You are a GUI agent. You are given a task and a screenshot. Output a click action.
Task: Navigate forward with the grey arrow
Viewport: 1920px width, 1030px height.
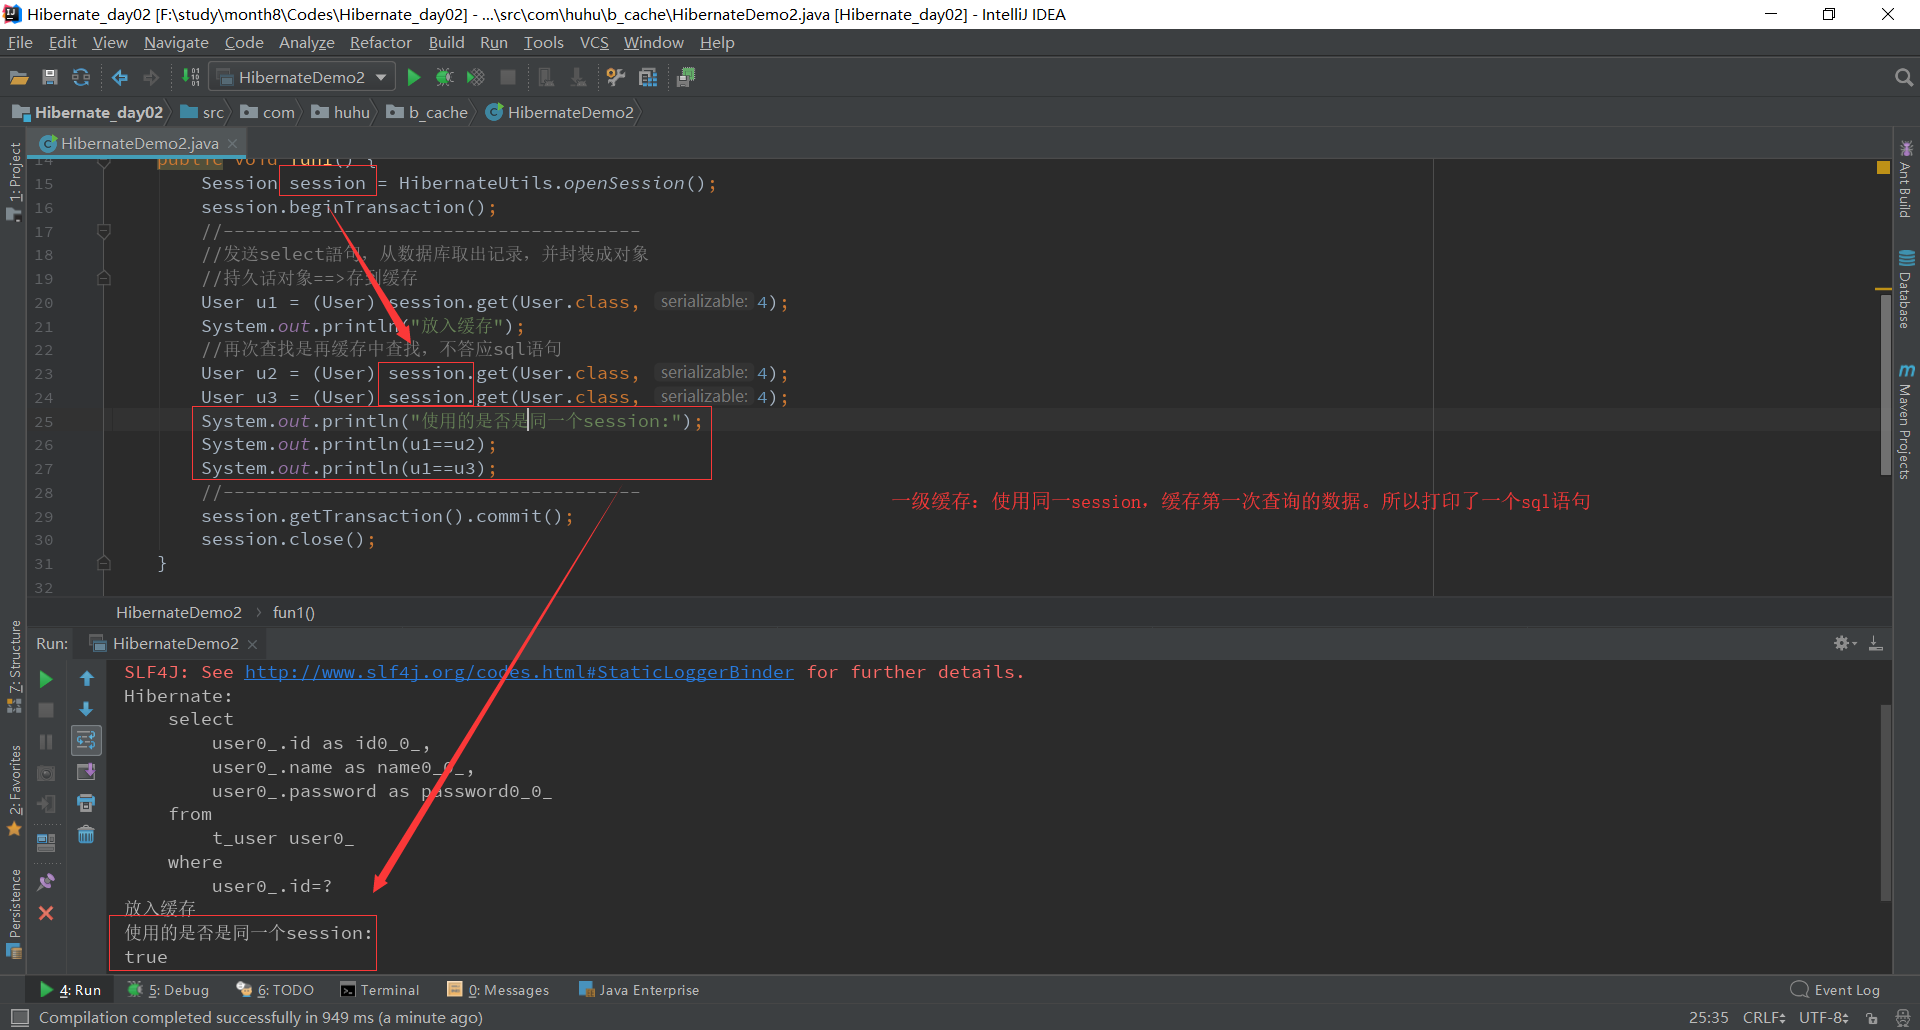tap(151, 77)
